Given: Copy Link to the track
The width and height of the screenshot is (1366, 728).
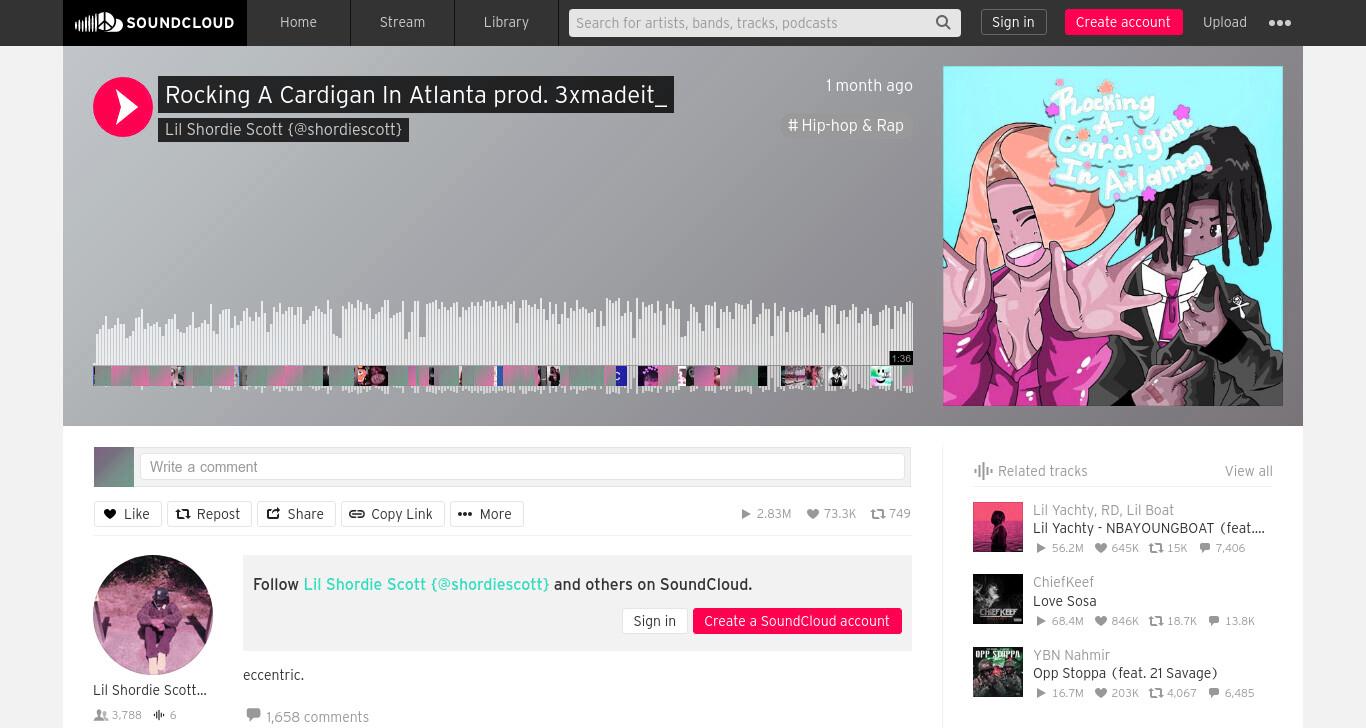Looking at the screenshot, I should coord(392,514).
